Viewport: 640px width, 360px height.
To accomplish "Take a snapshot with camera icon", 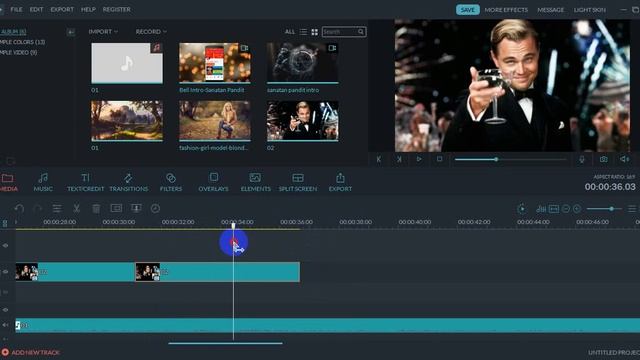I will [603, 159].
